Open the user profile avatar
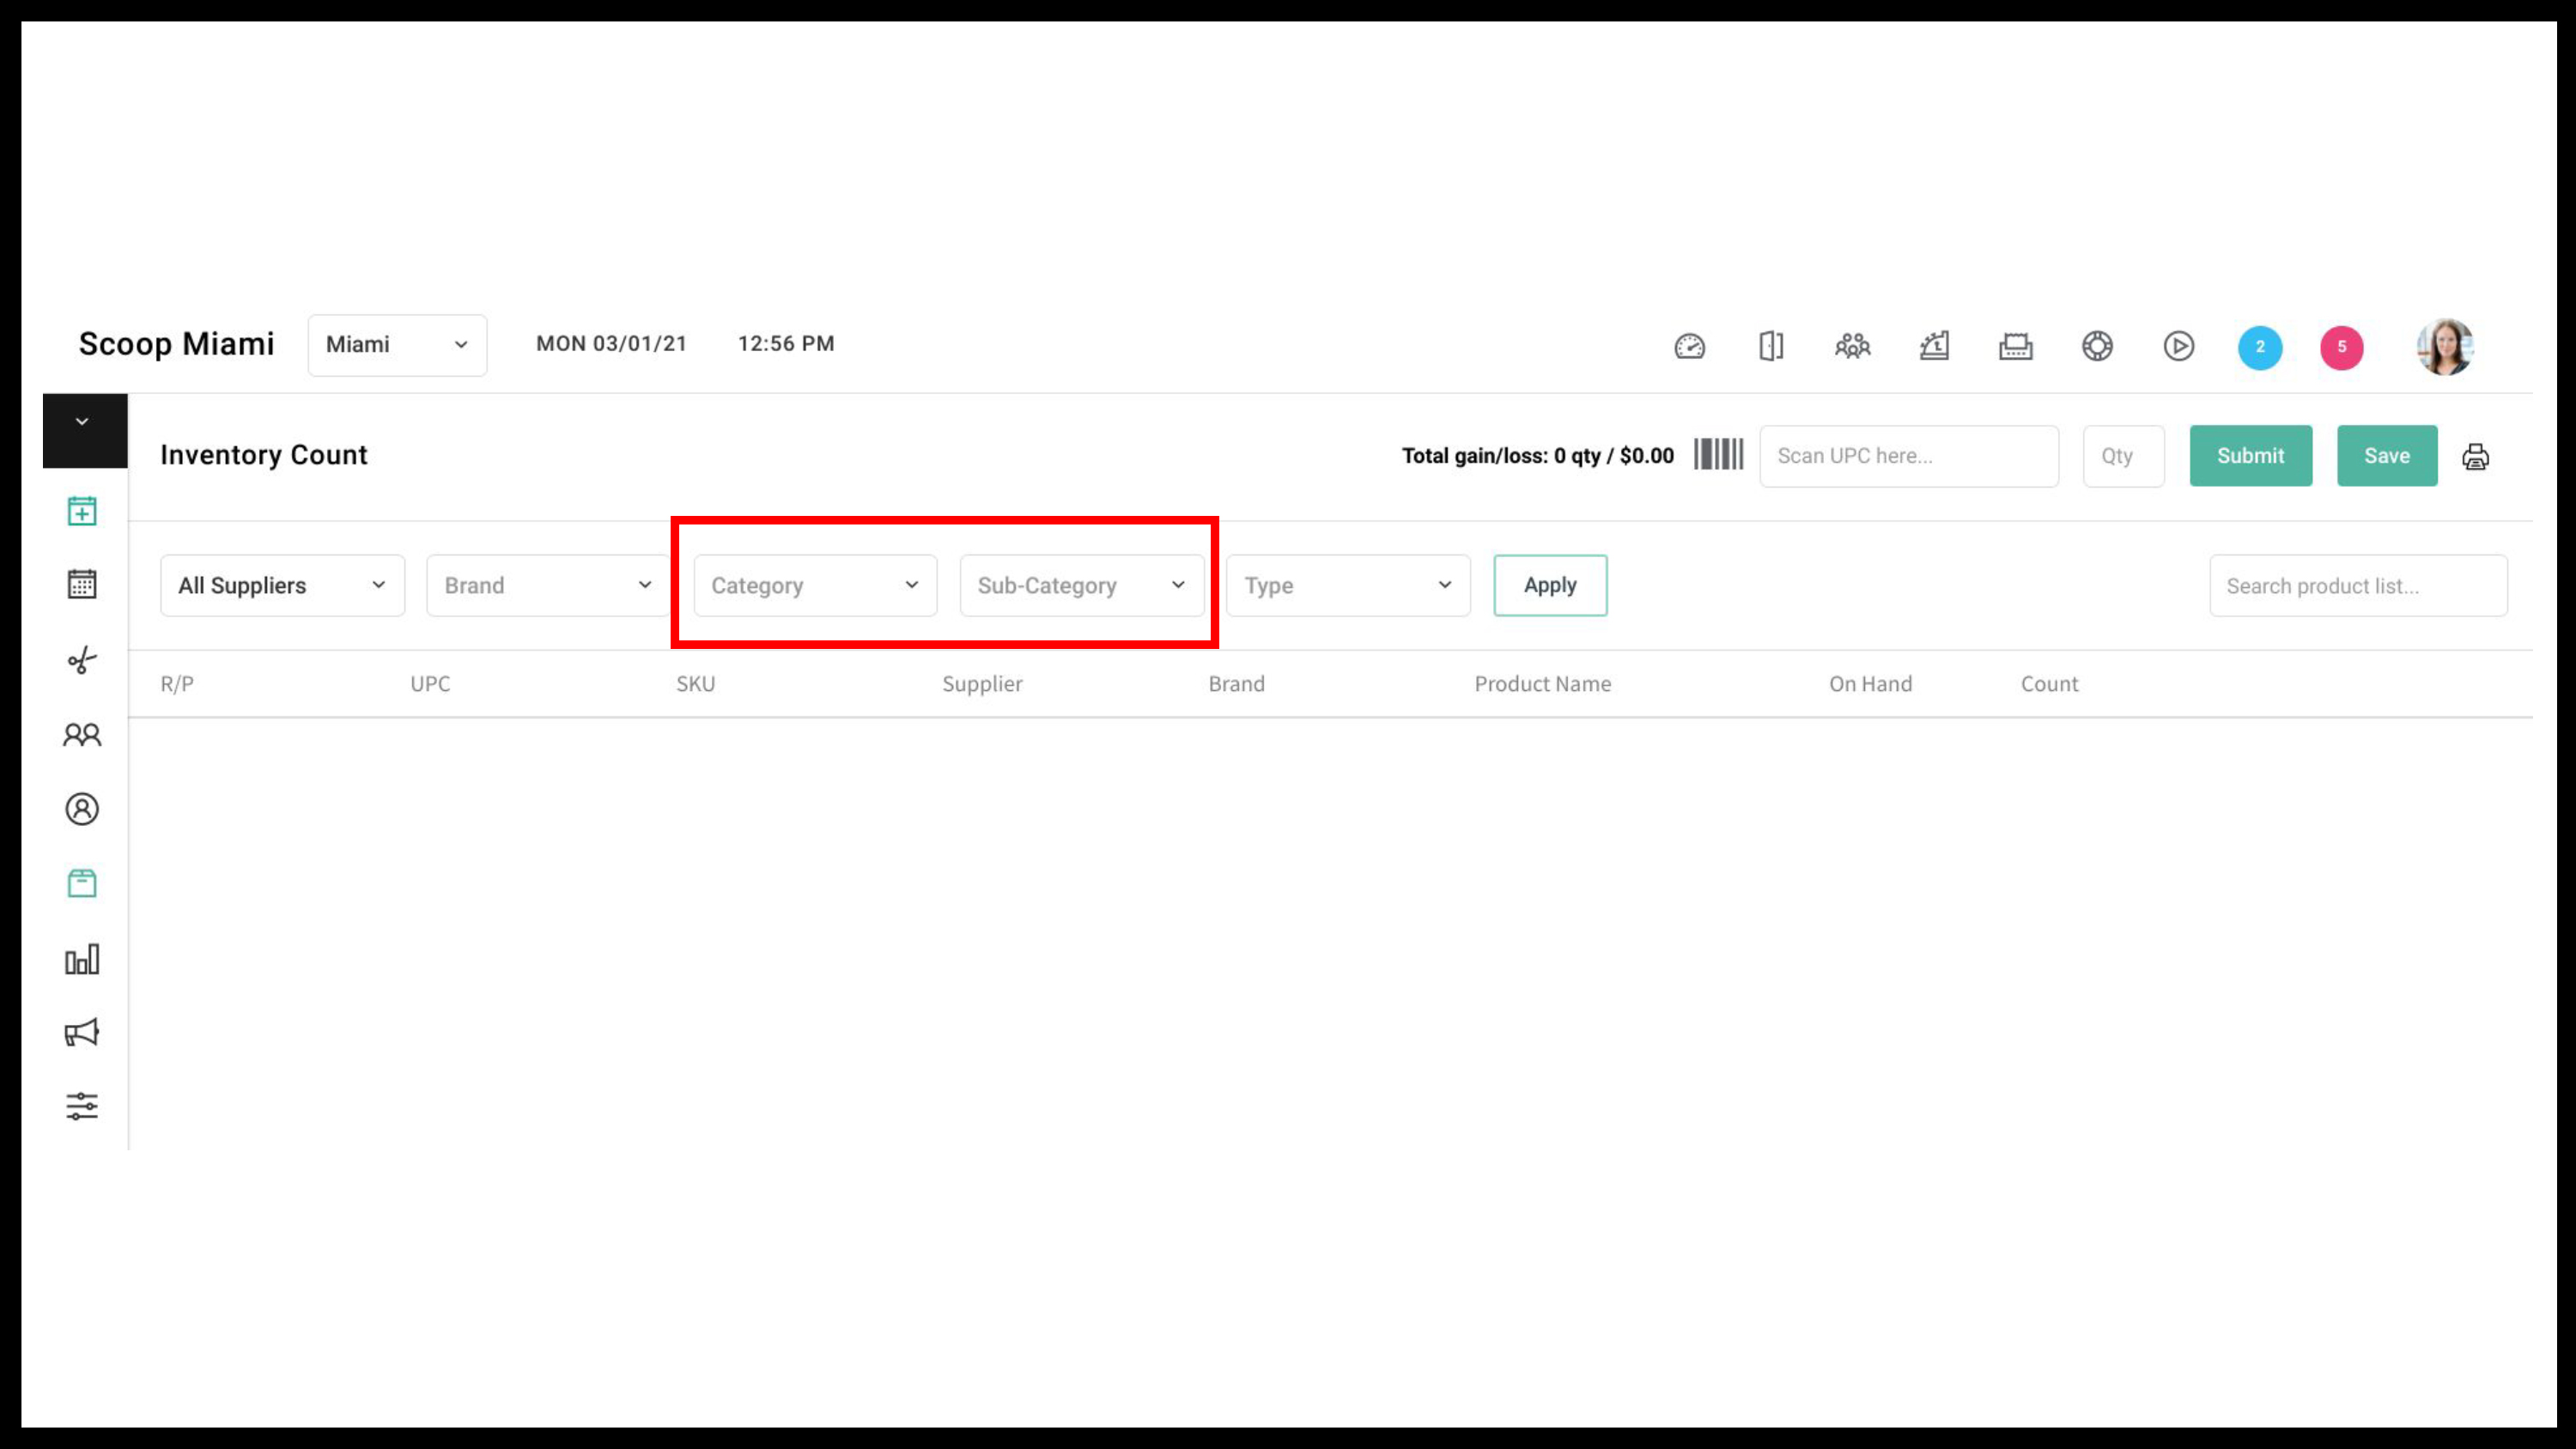Viewport: 2576px width, 1449px height. pyautogui.click(x=2444, y=347)
